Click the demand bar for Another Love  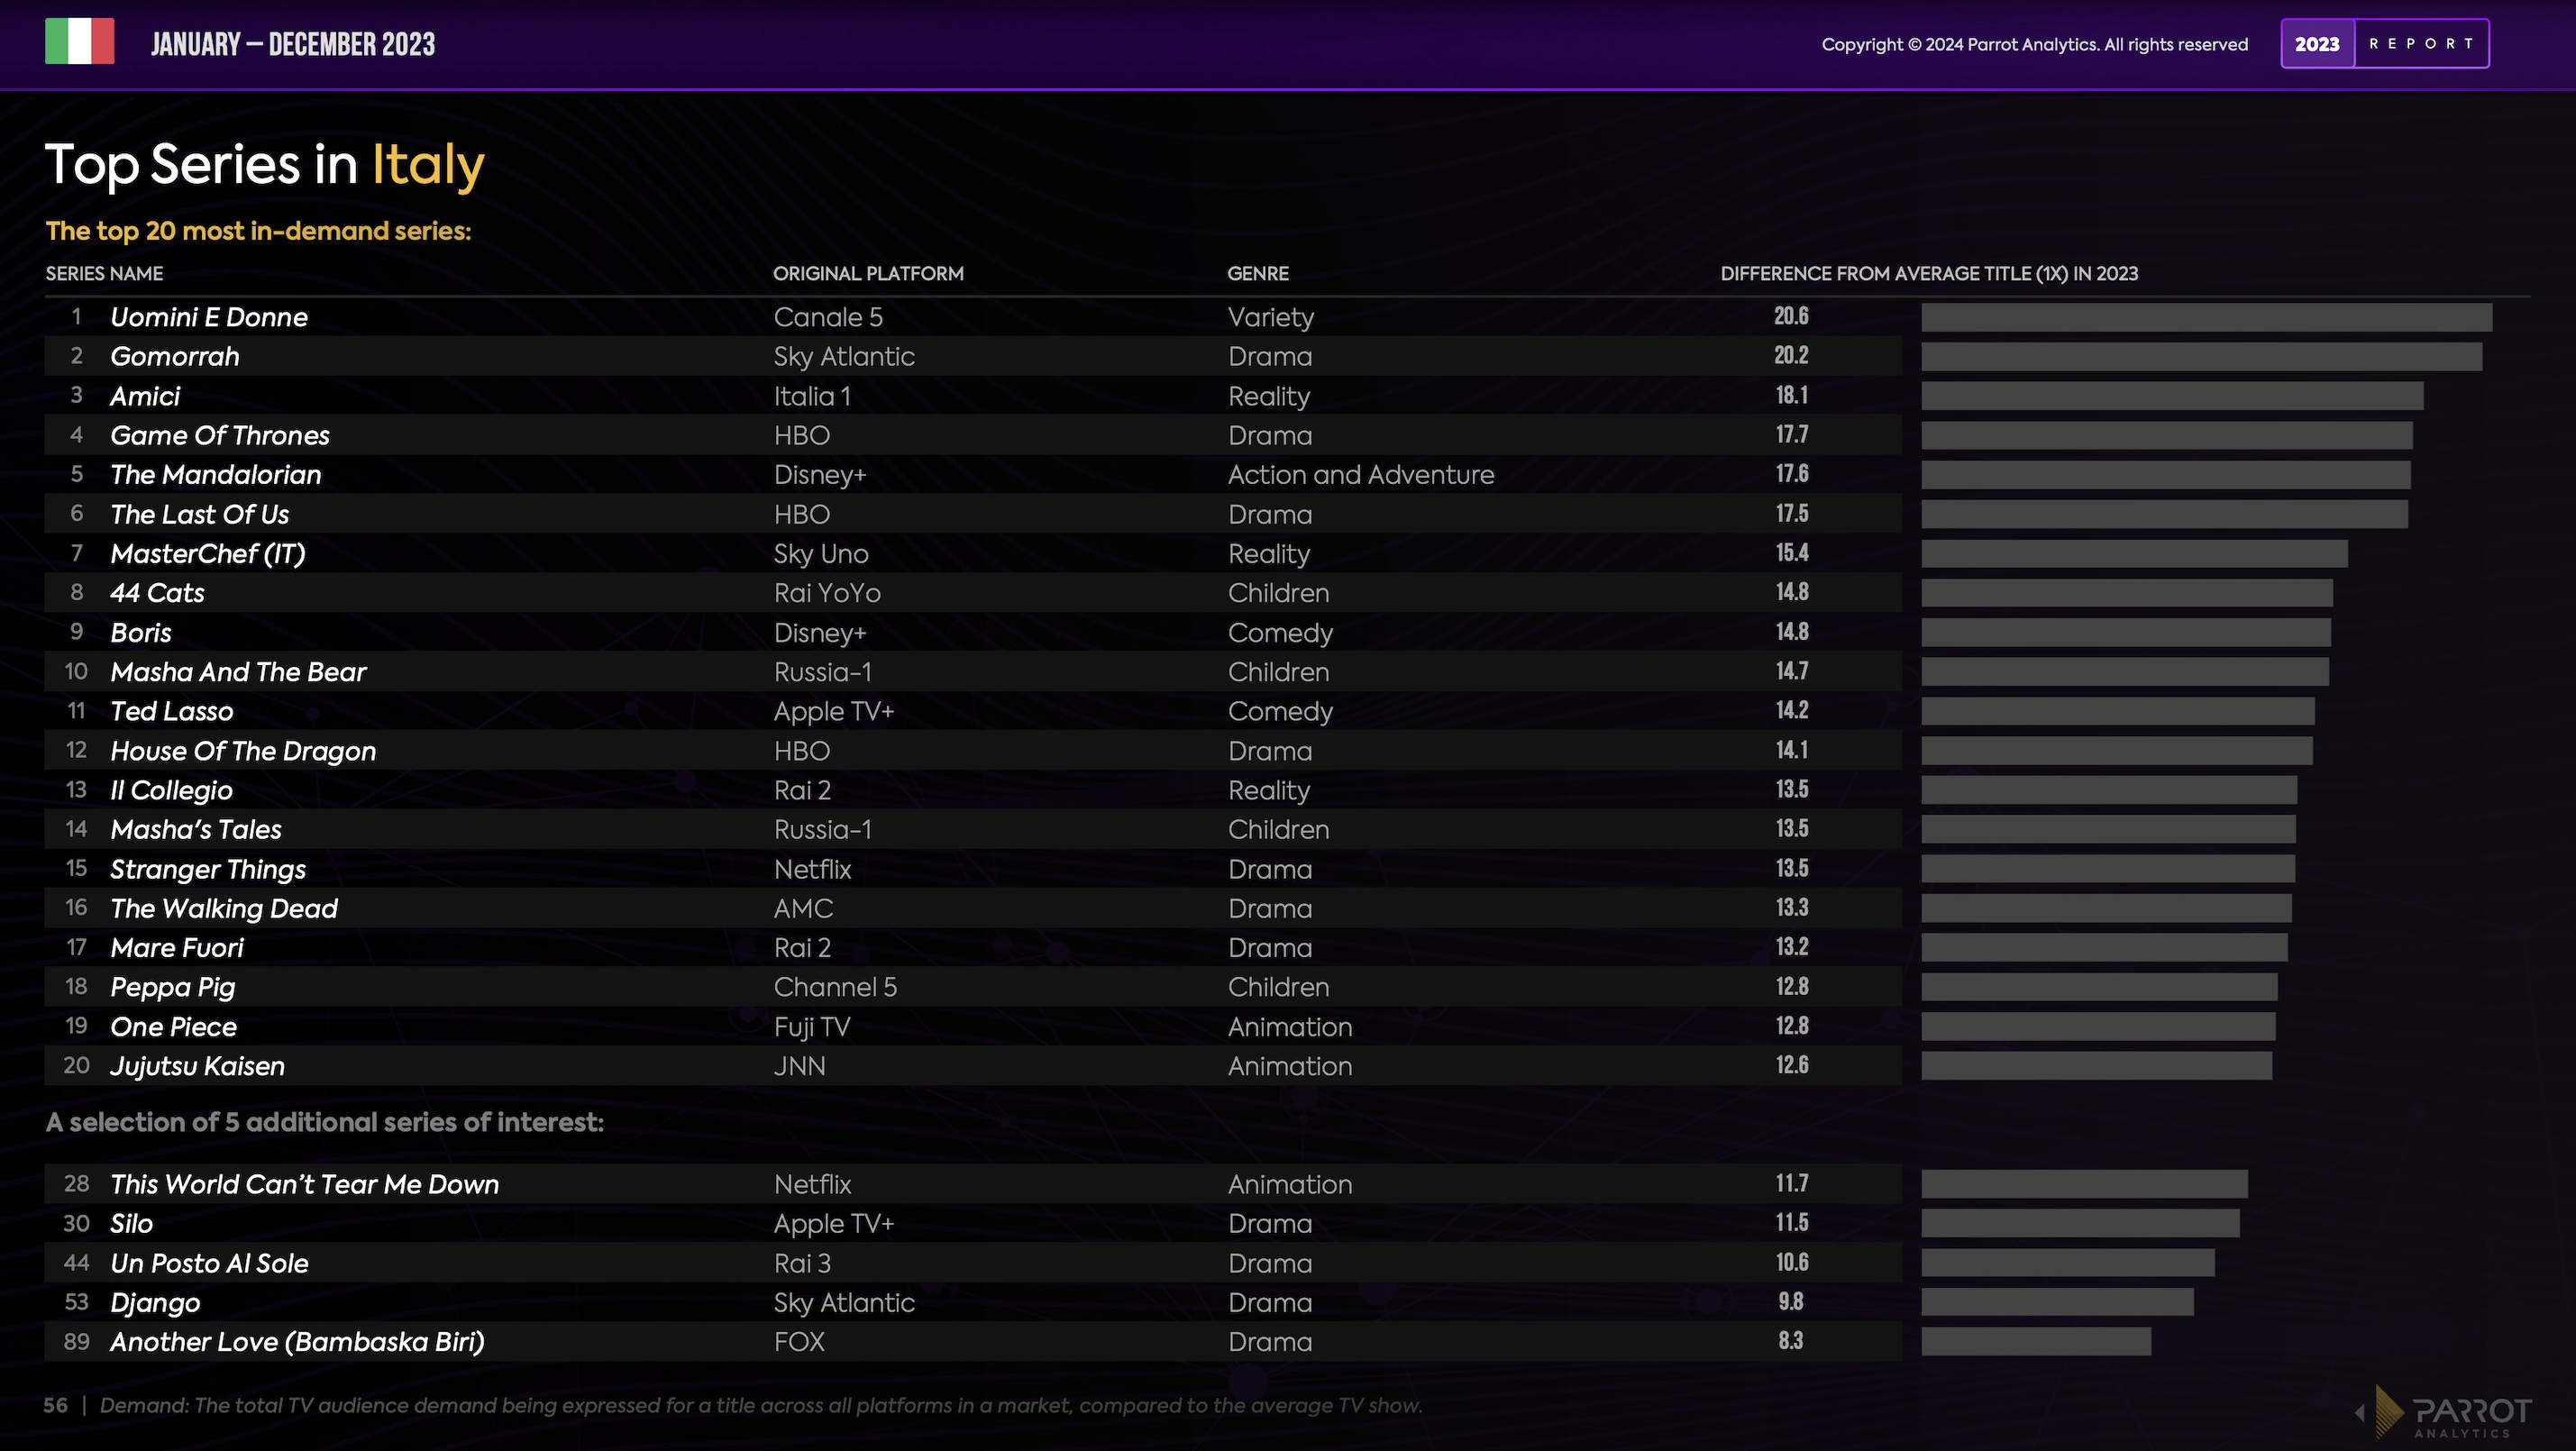(x=2036, y=1342)
